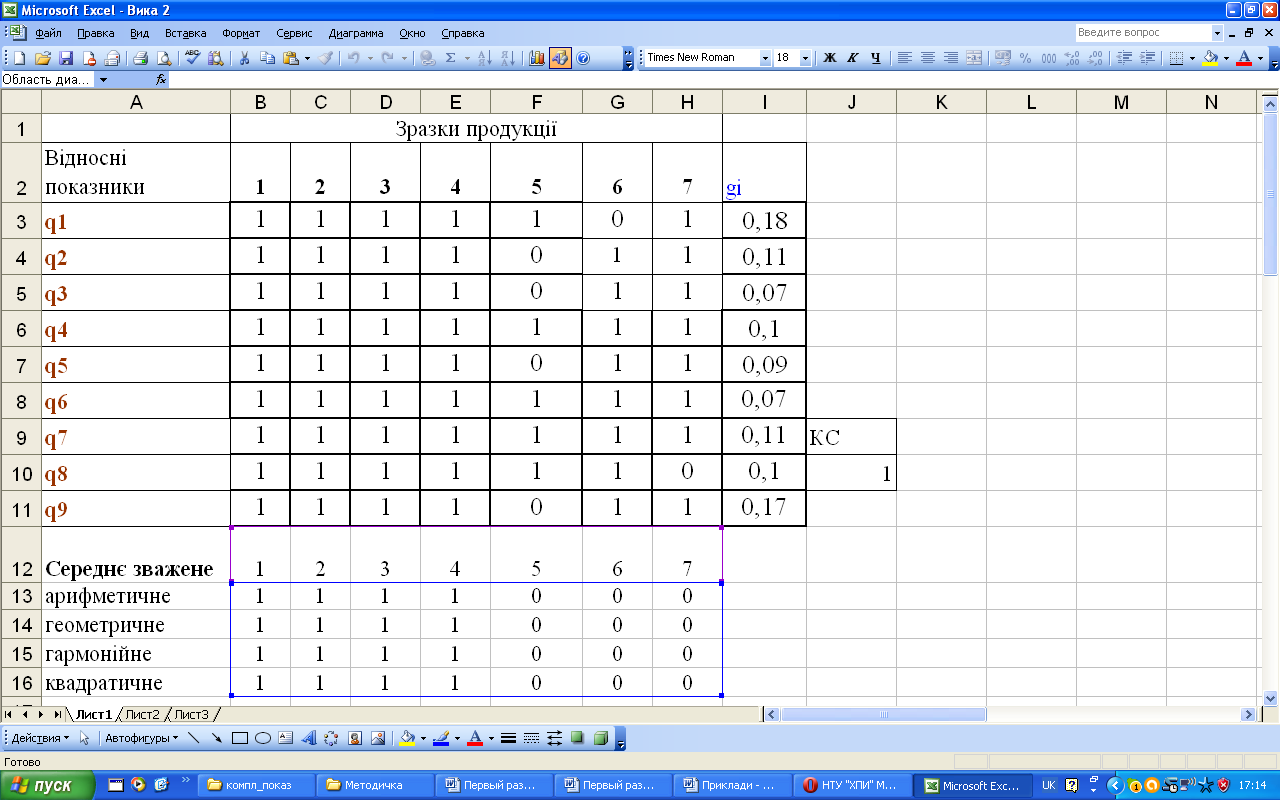Switch to компл_показ folder on the taskbar
Viewport: 1280px width, 800px height.
click(256, 785)
